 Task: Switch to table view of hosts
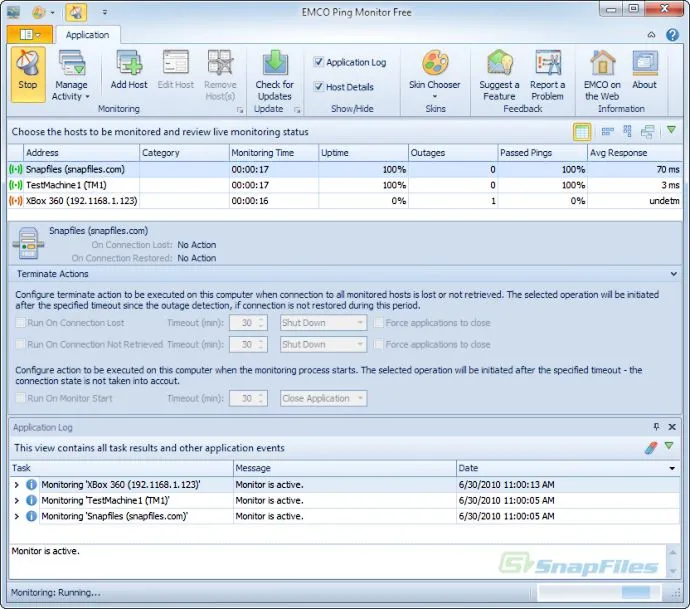click(x=582, y=132)
